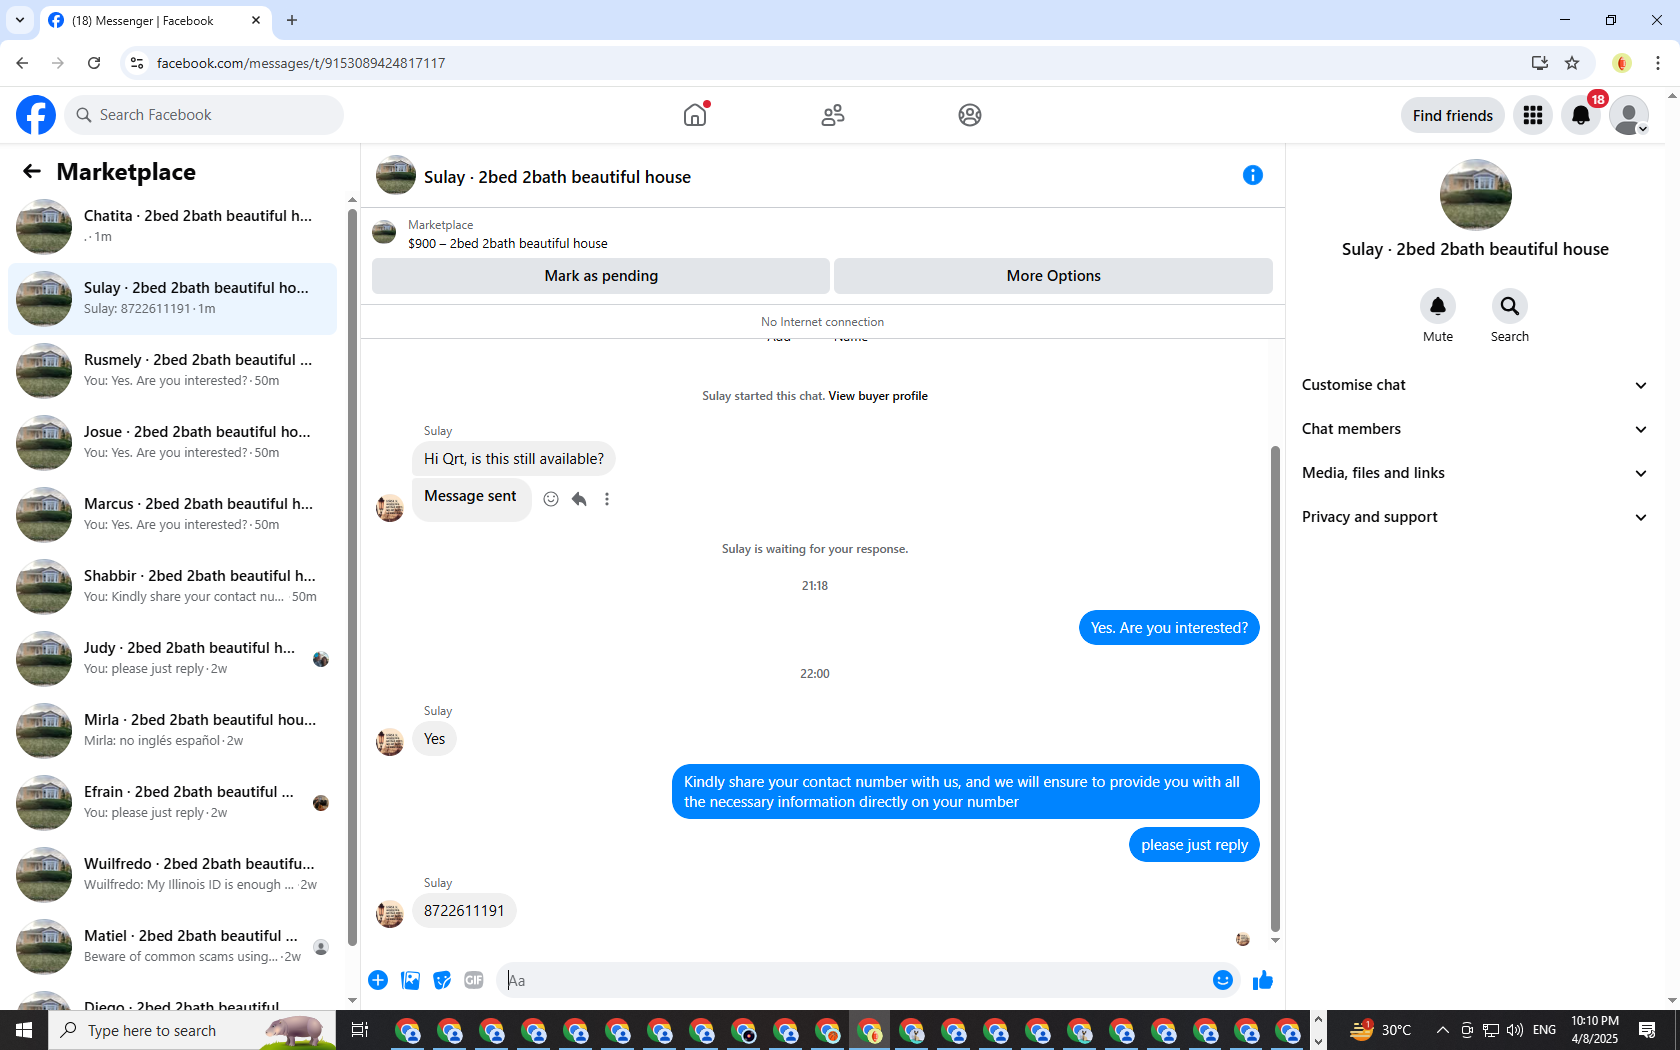1680x1050 pixels.
Task: Open Task View on taskbar
Action: [360, 1030]
